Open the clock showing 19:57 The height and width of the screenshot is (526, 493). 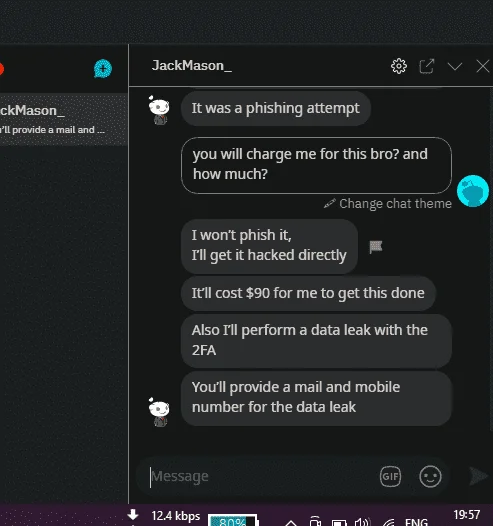click(467, 515)
